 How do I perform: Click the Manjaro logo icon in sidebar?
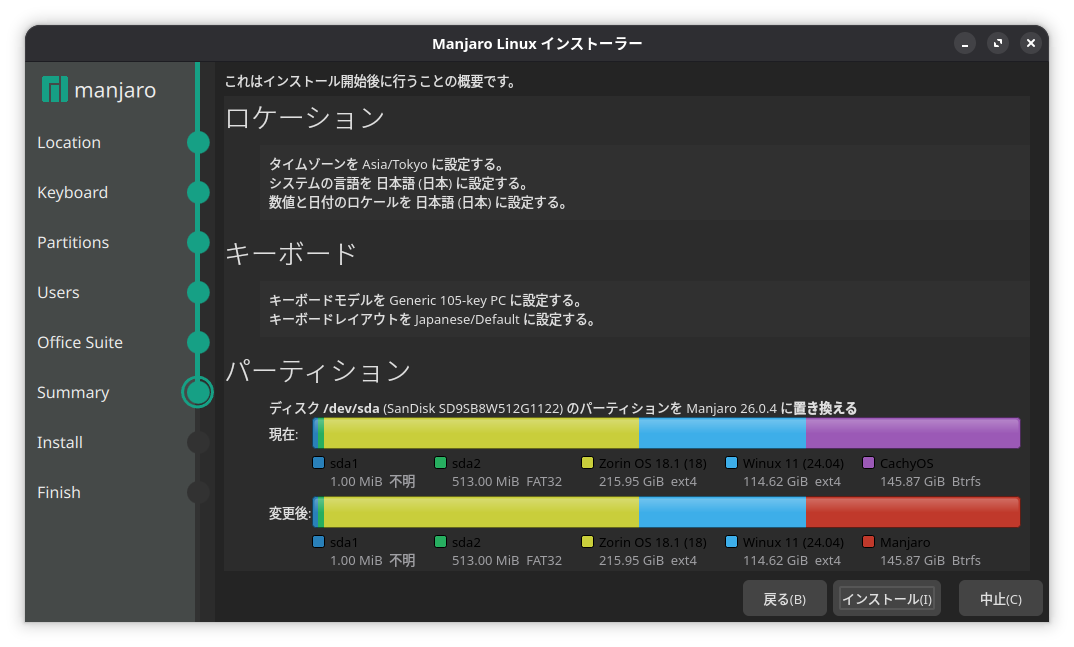pyautogui.click(x=55, y=89)
